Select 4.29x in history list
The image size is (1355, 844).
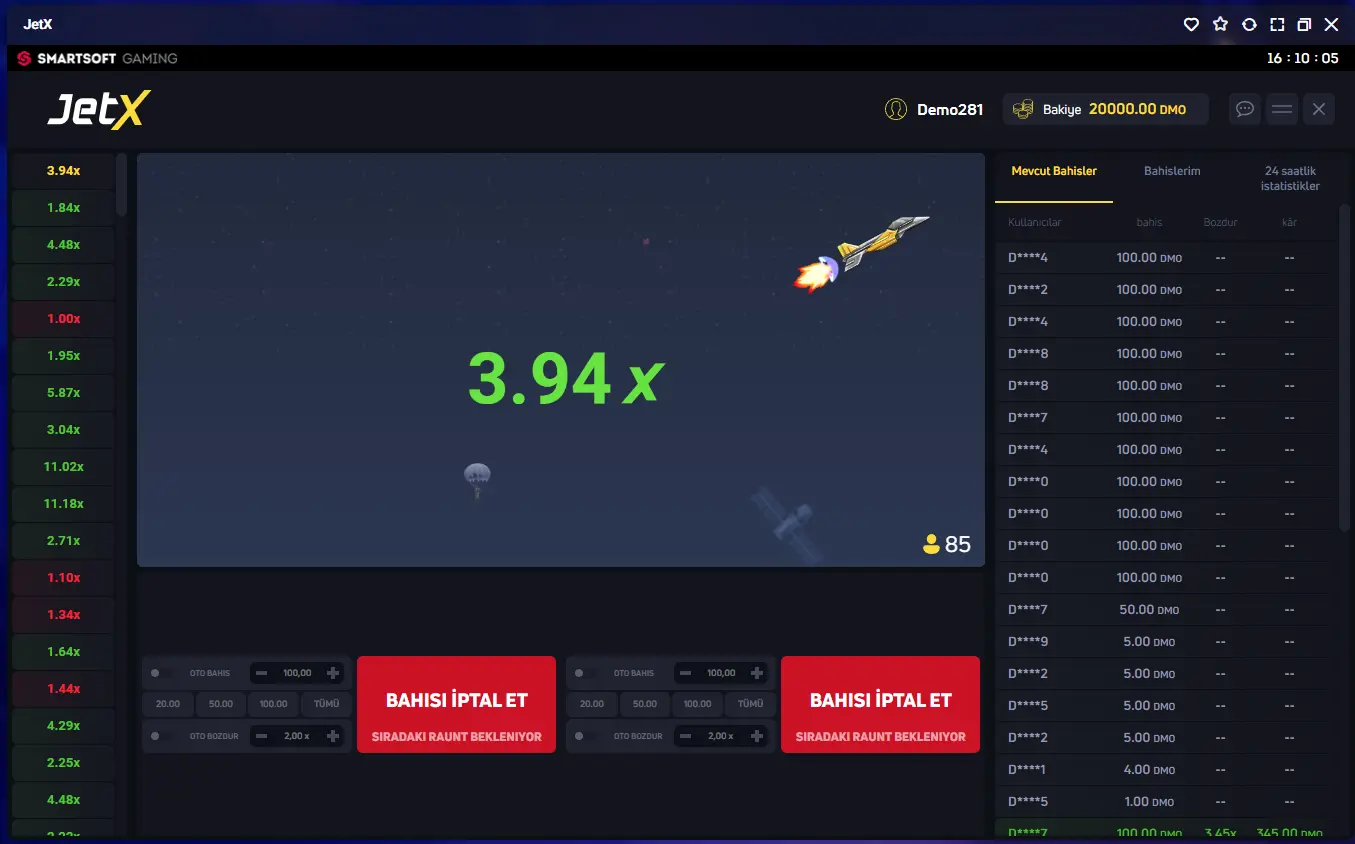pyautogui.click(x=63, y=726)
